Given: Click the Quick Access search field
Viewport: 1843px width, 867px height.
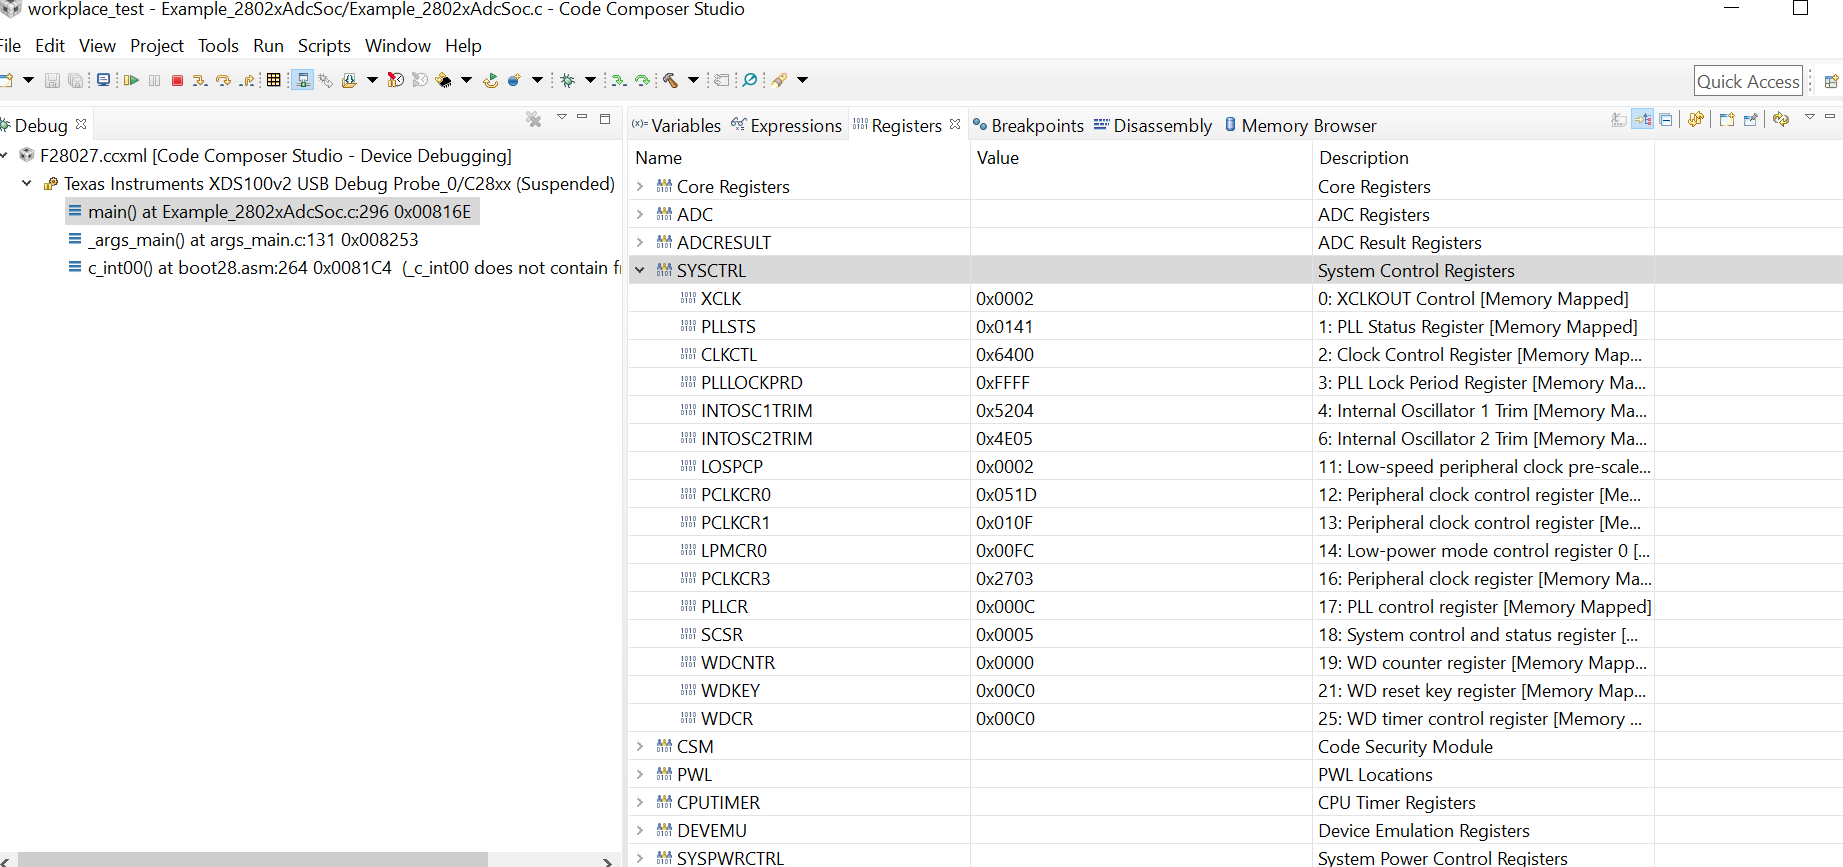Looking at the screenshot, I should 1748,82.
